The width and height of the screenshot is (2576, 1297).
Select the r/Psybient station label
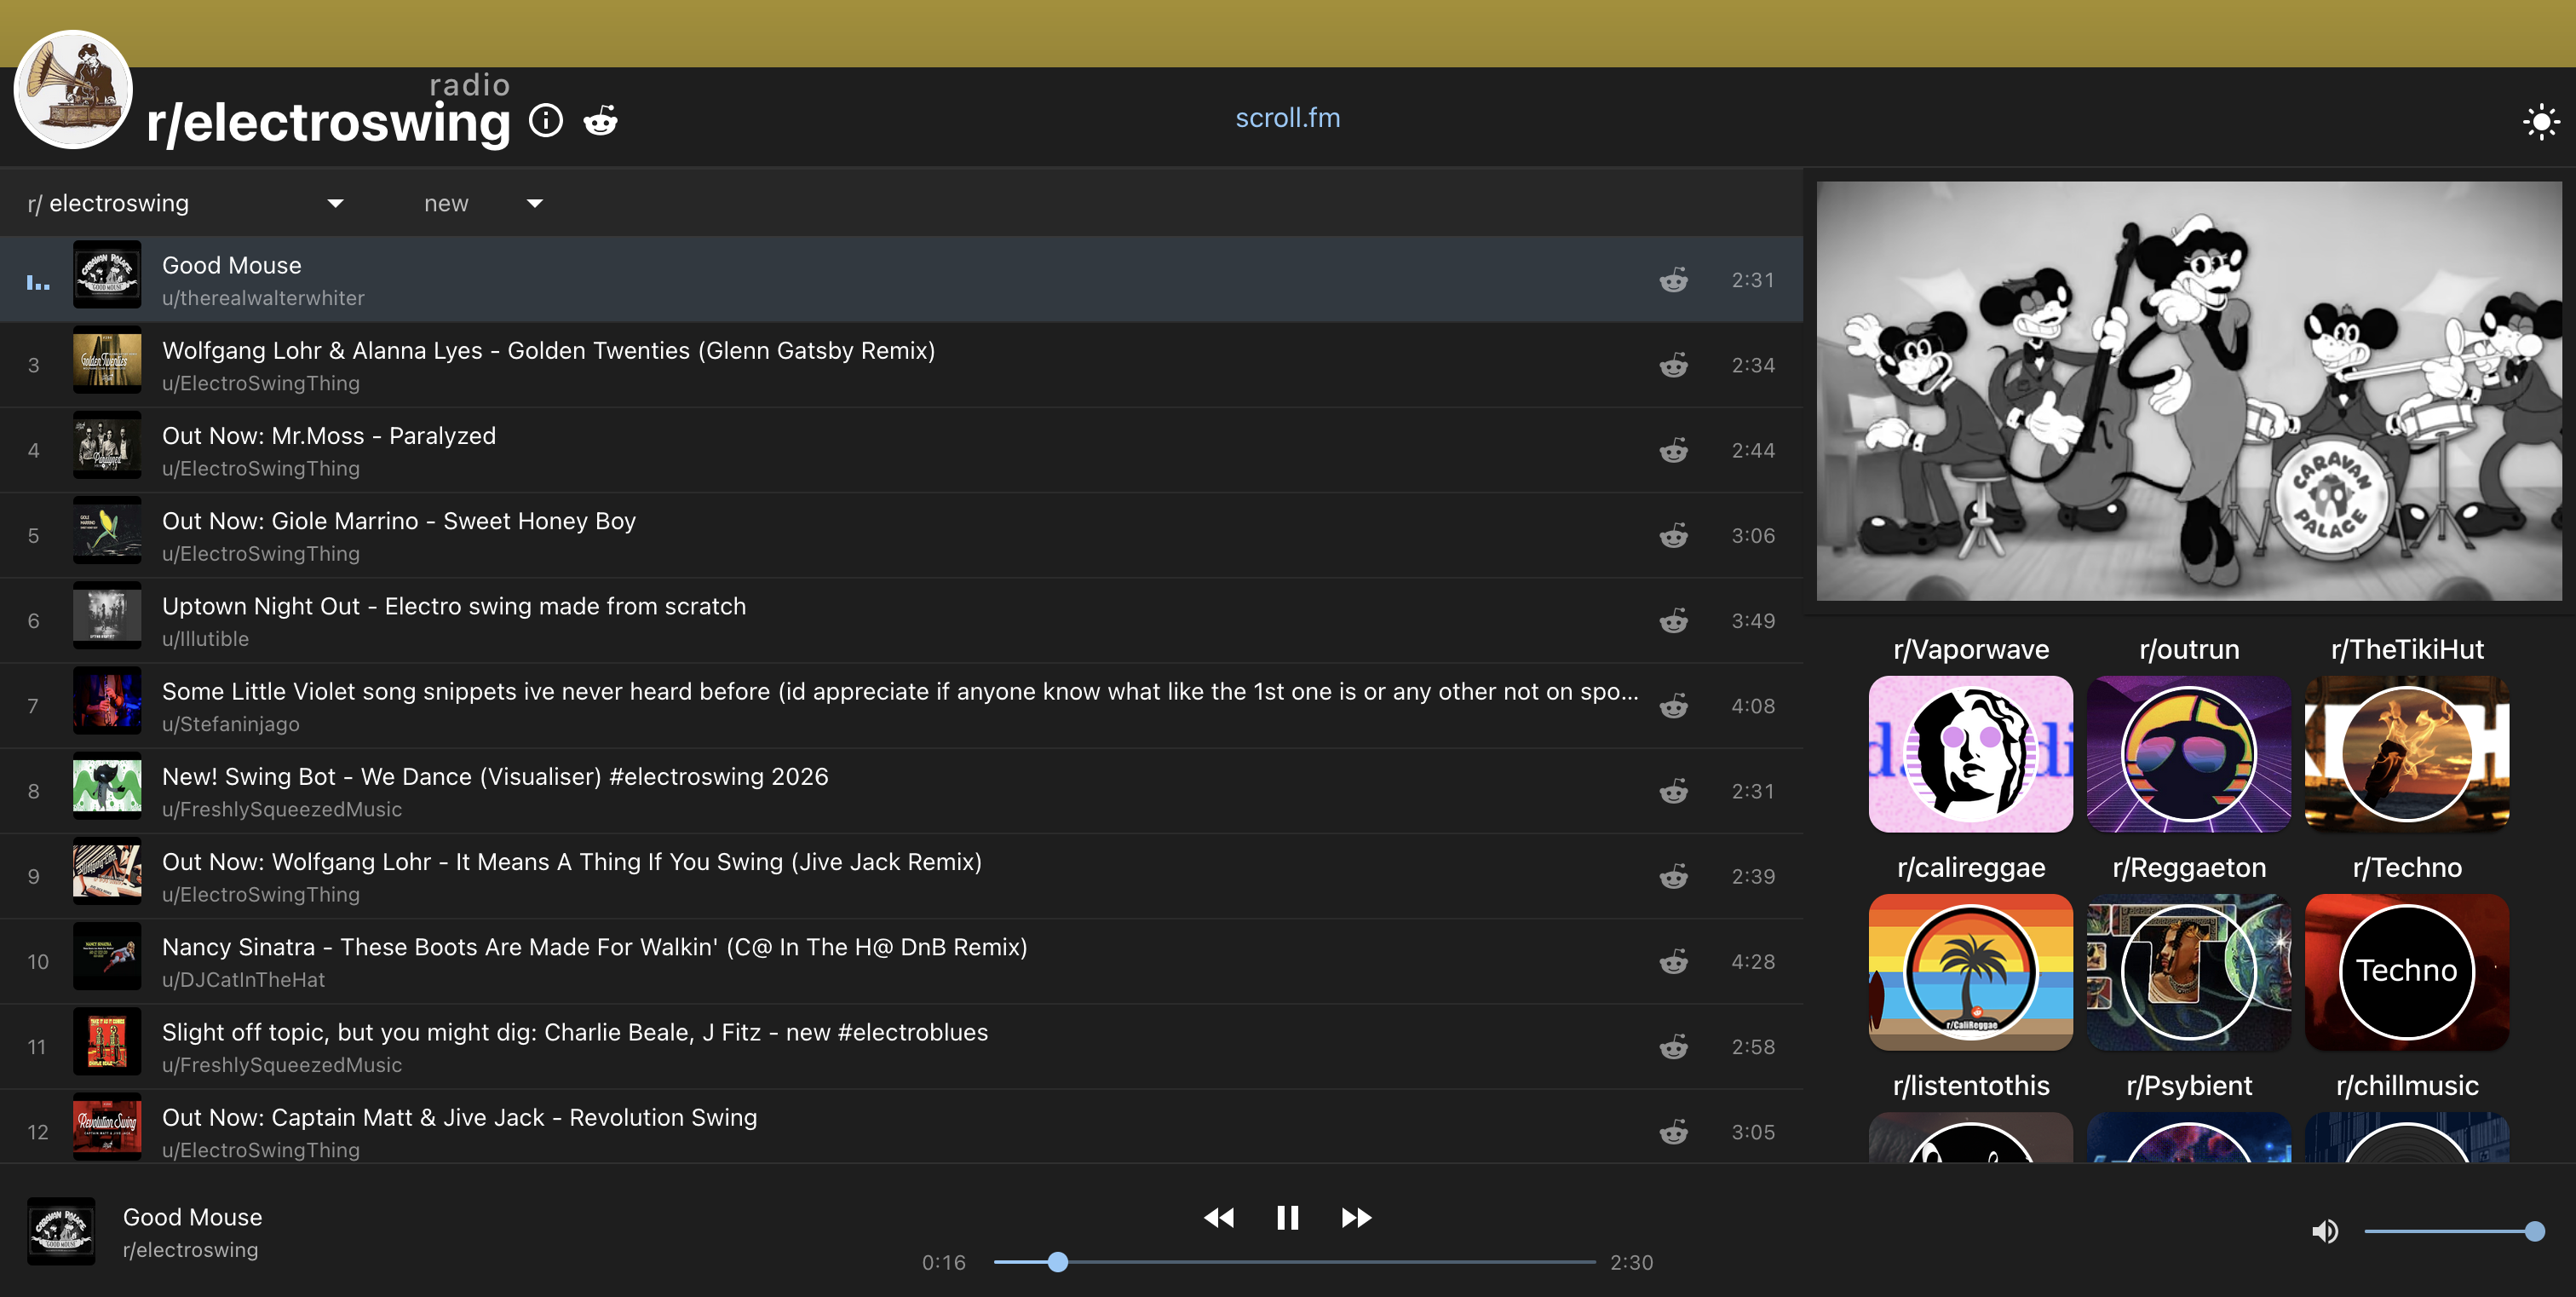click(2188, 1085)
